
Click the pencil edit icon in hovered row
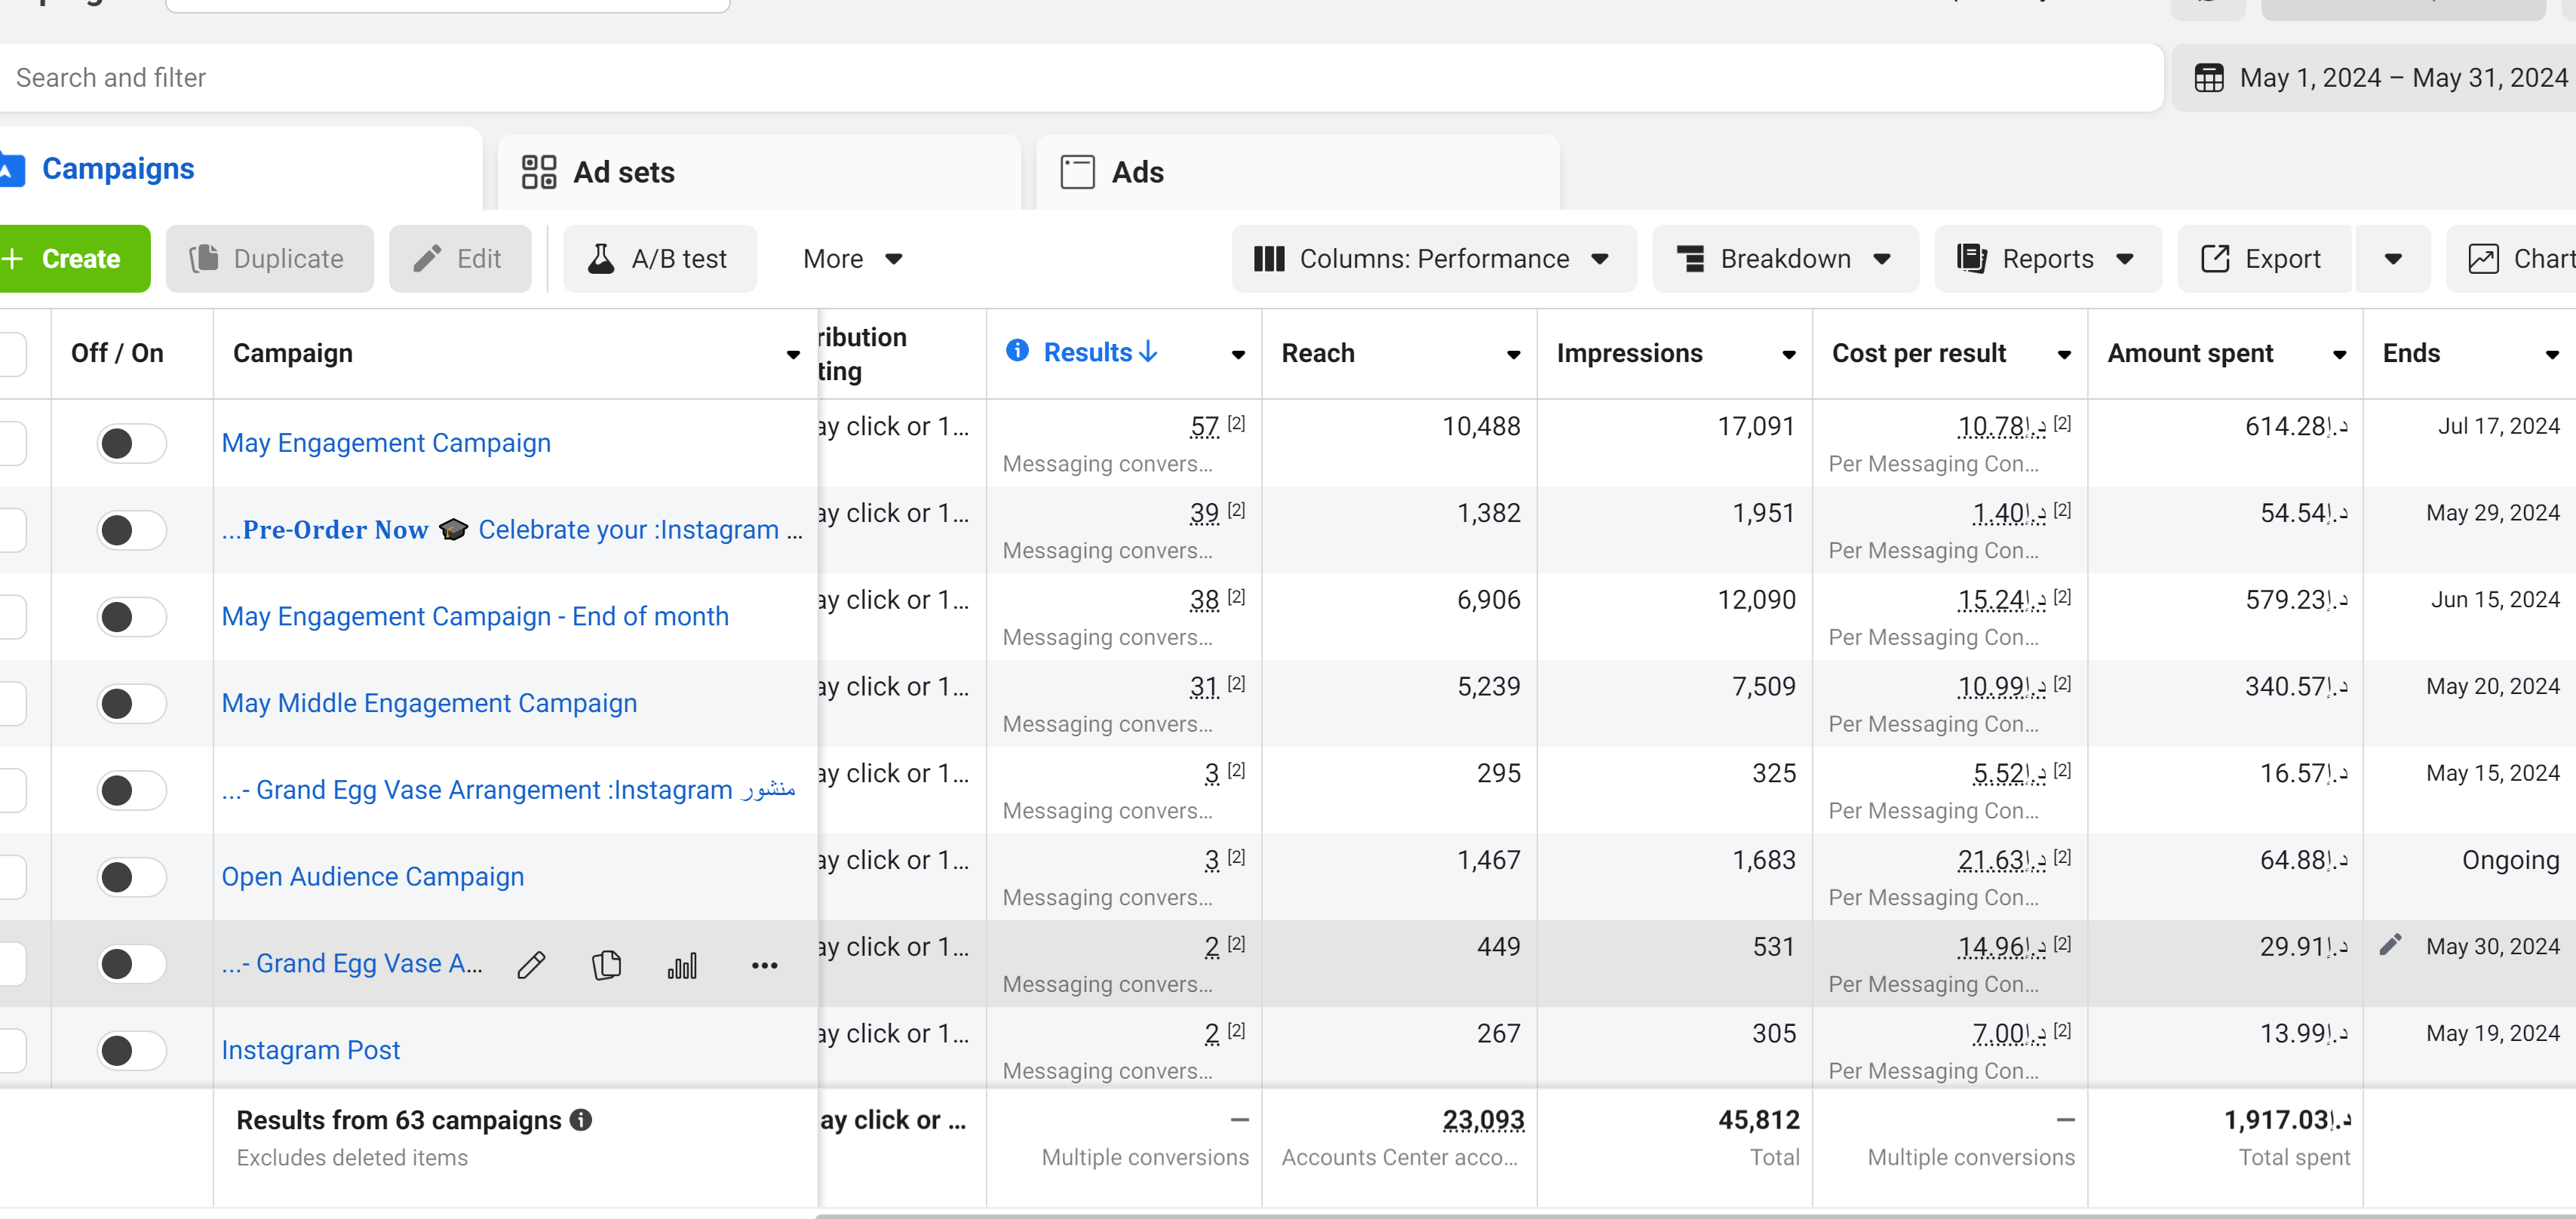[x=531, y=965]
